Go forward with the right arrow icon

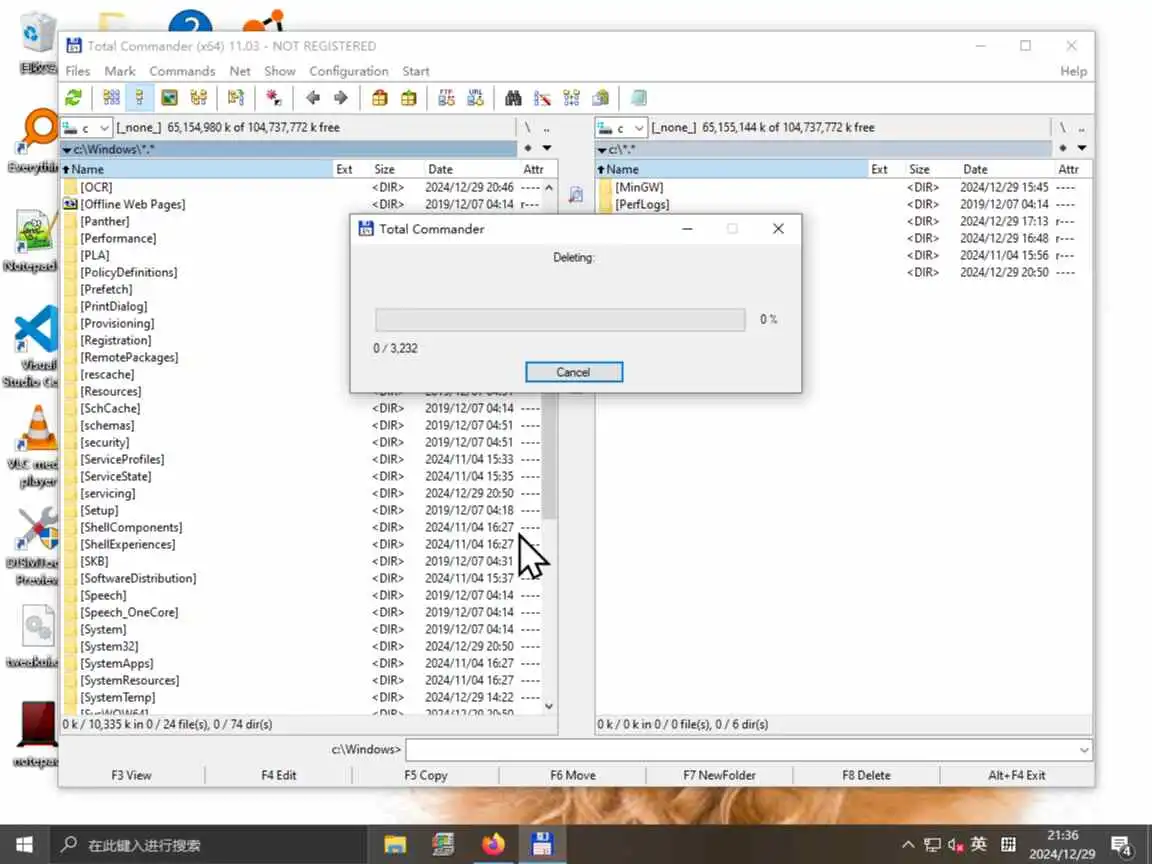[341, 98]
